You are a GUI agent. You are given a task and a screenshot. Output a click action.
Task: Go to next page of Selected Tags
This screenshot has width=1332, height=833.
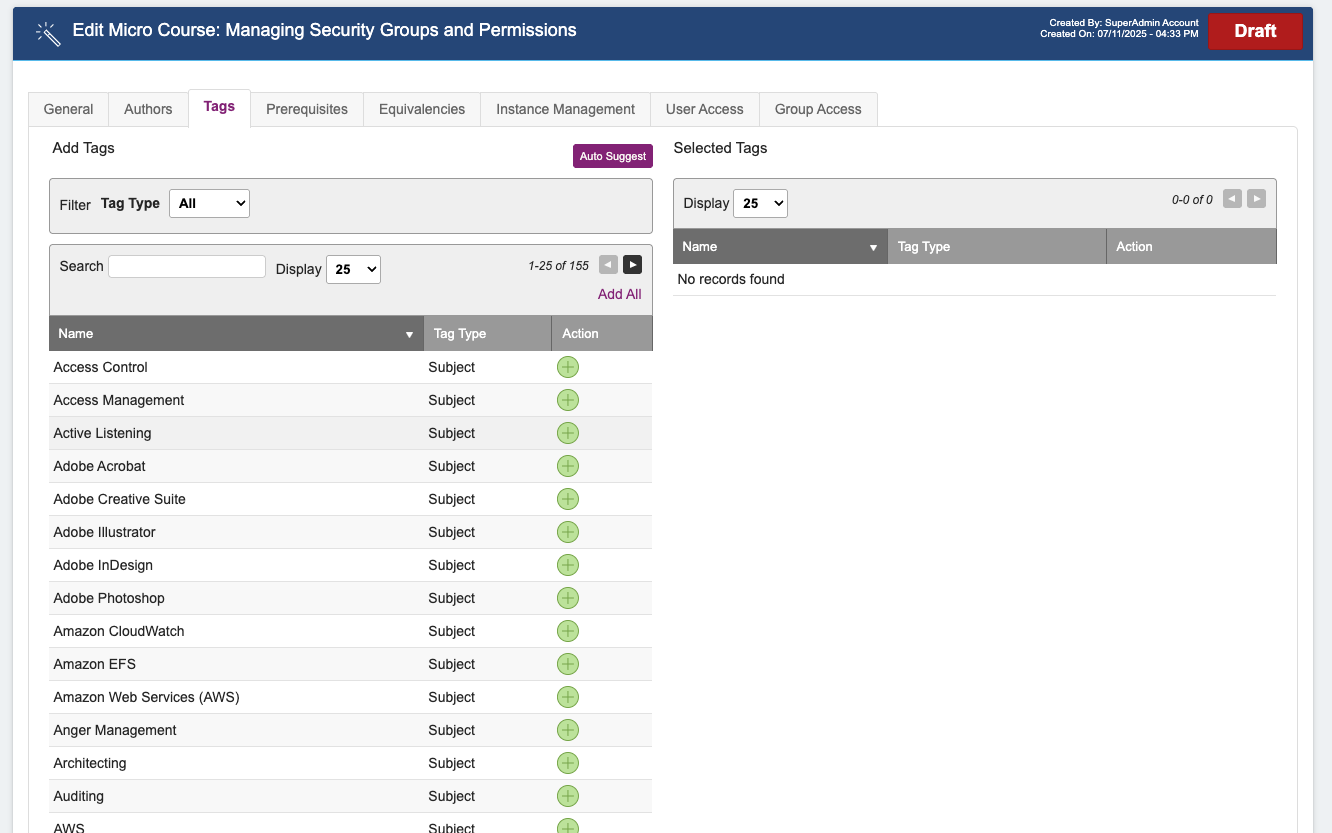(x=1257, y=199)
